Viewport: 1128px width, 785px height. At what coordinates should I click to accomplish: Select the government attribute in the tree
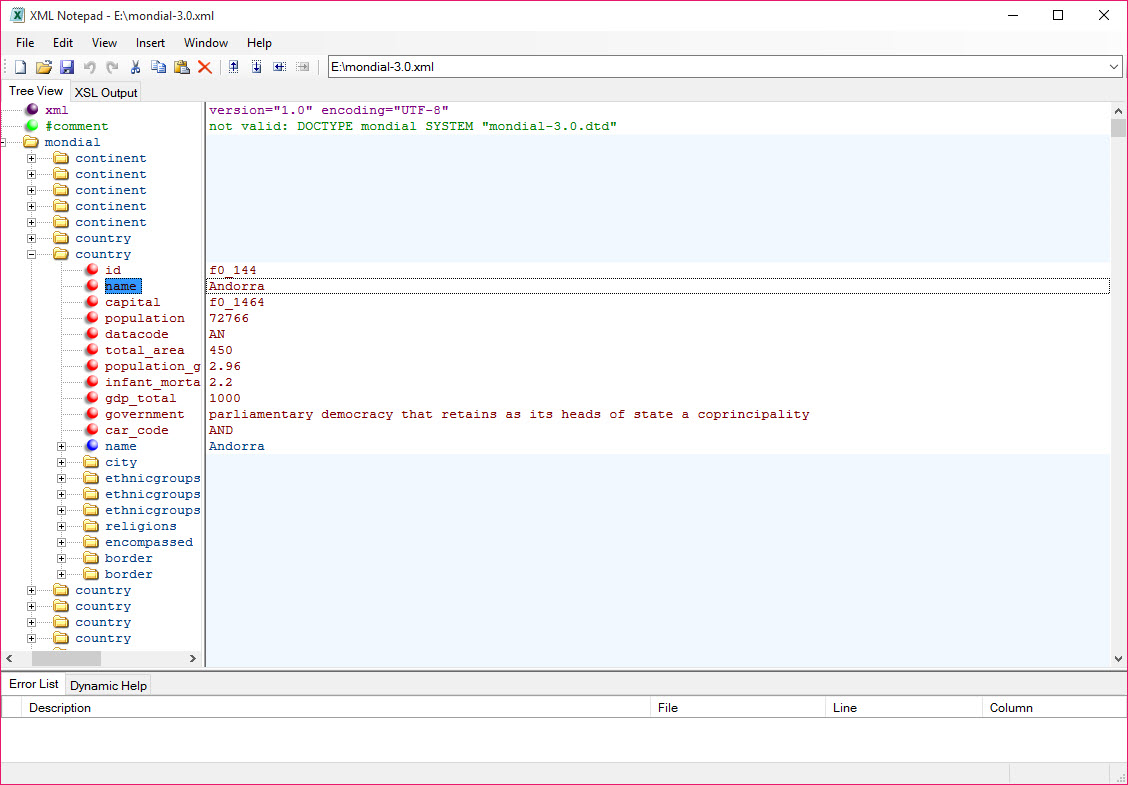[x=144, y=414]
